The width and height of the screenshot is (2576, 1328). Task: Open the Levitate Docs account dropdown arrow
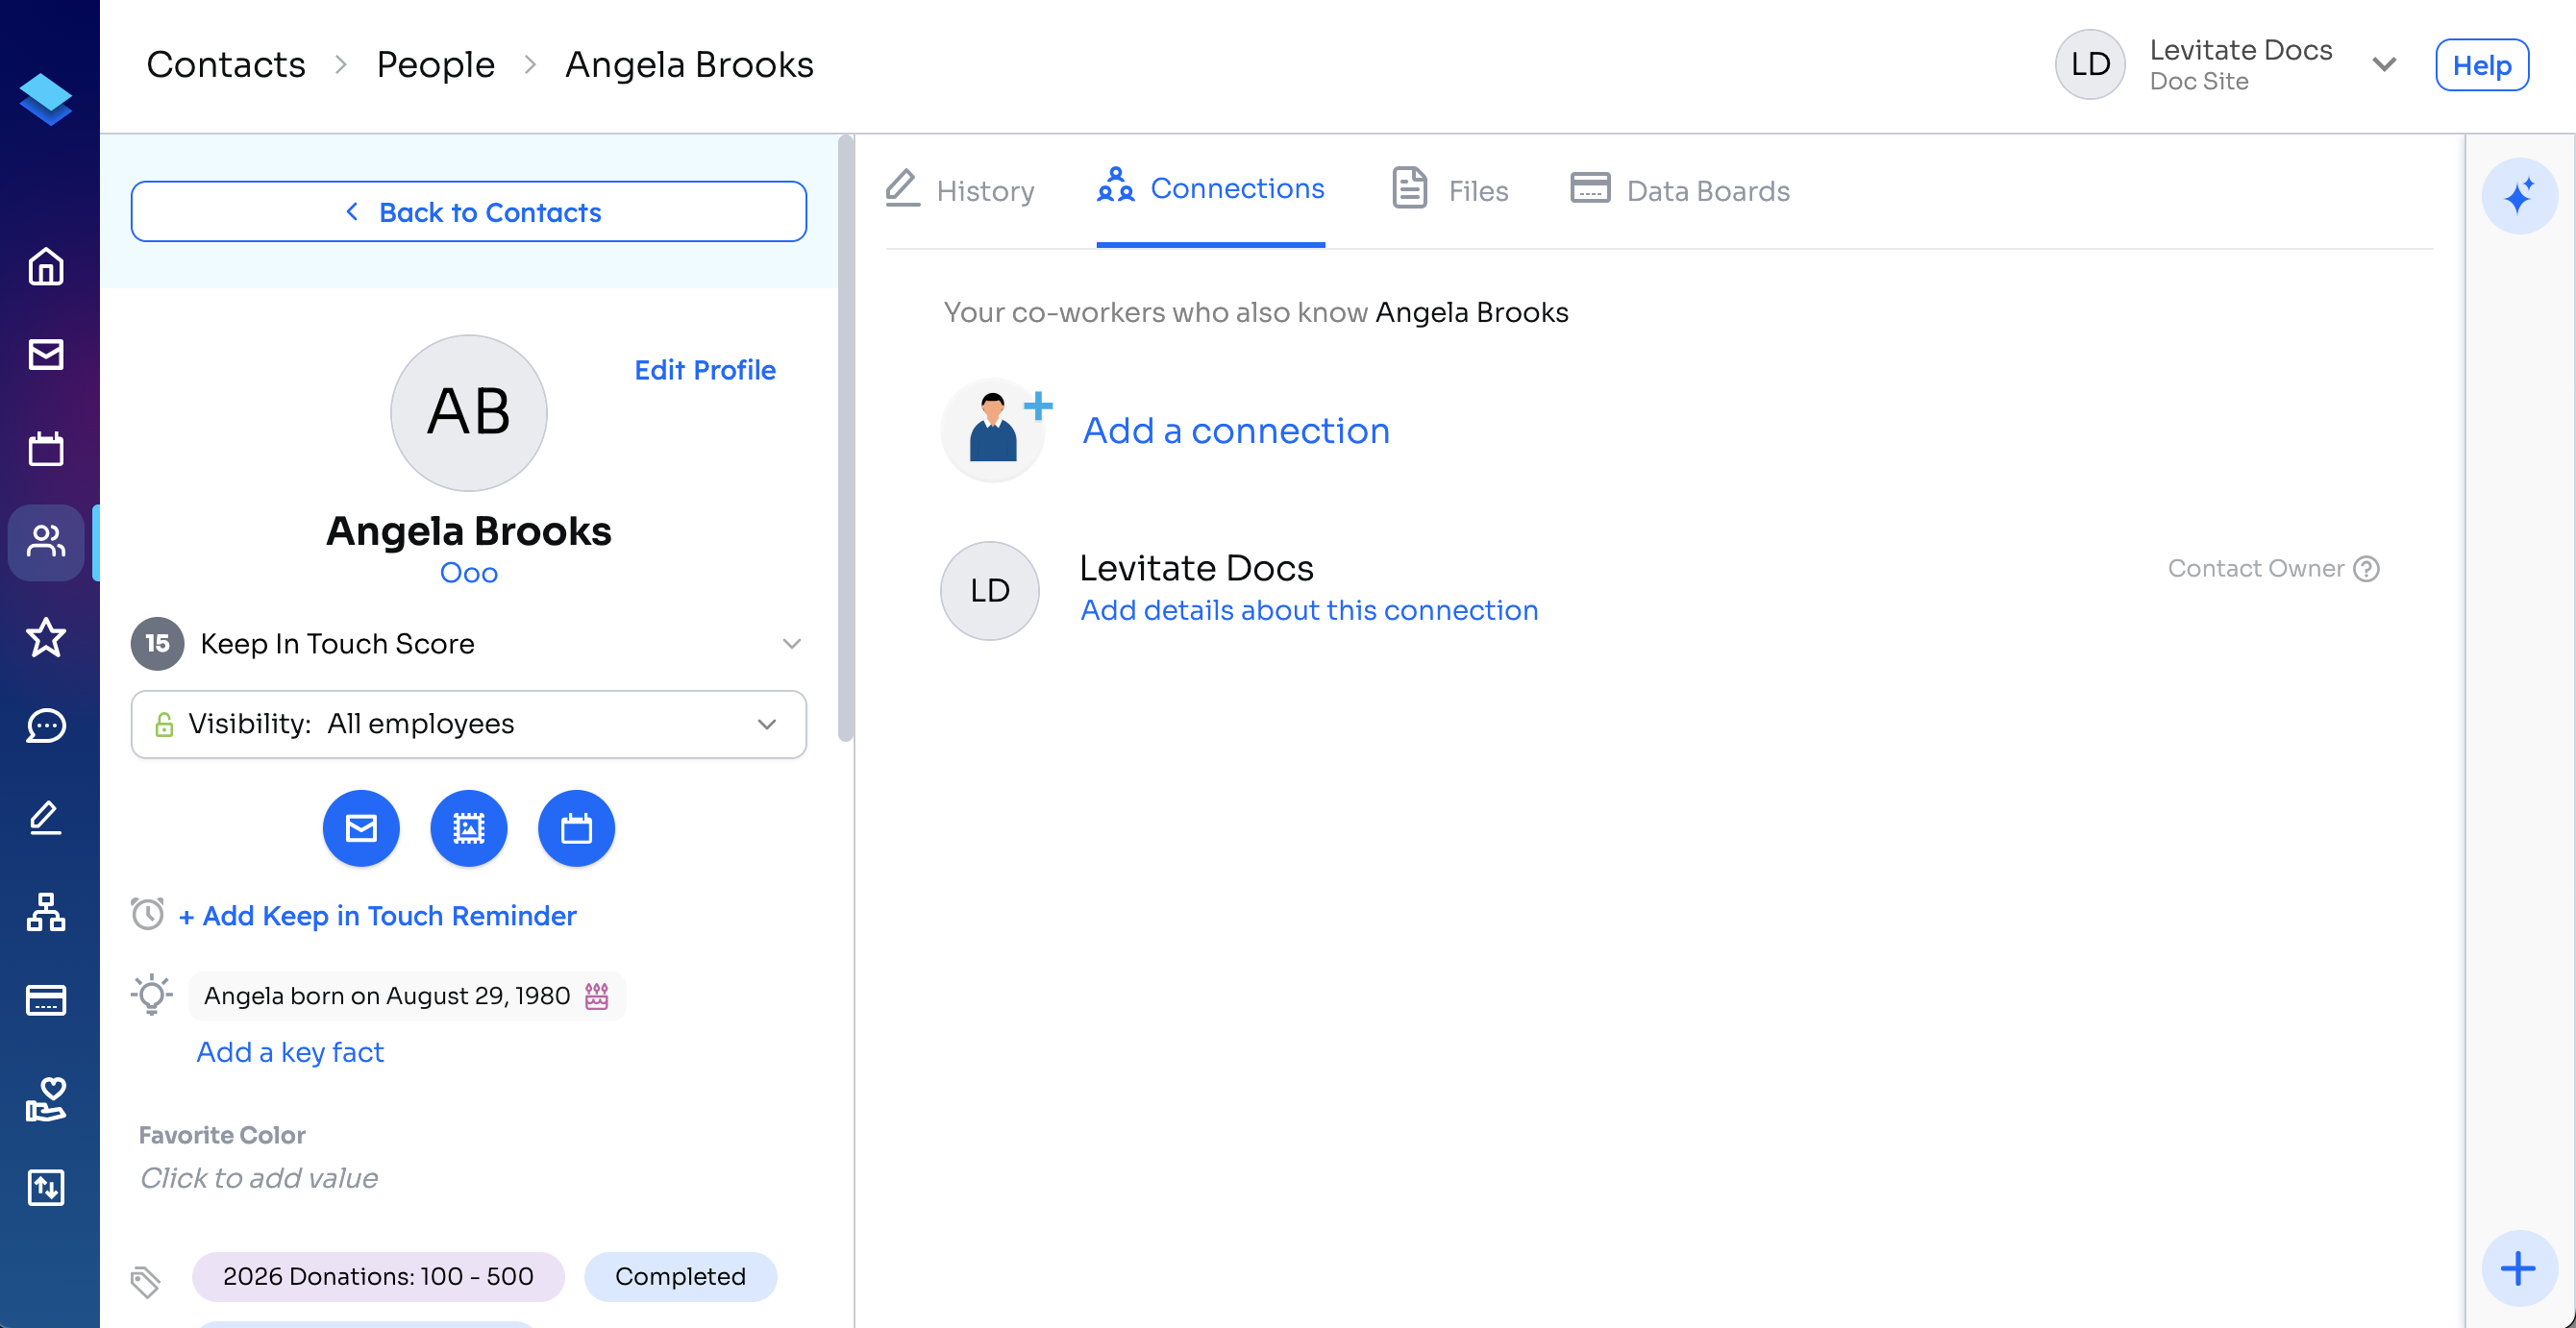point(2385,64)
